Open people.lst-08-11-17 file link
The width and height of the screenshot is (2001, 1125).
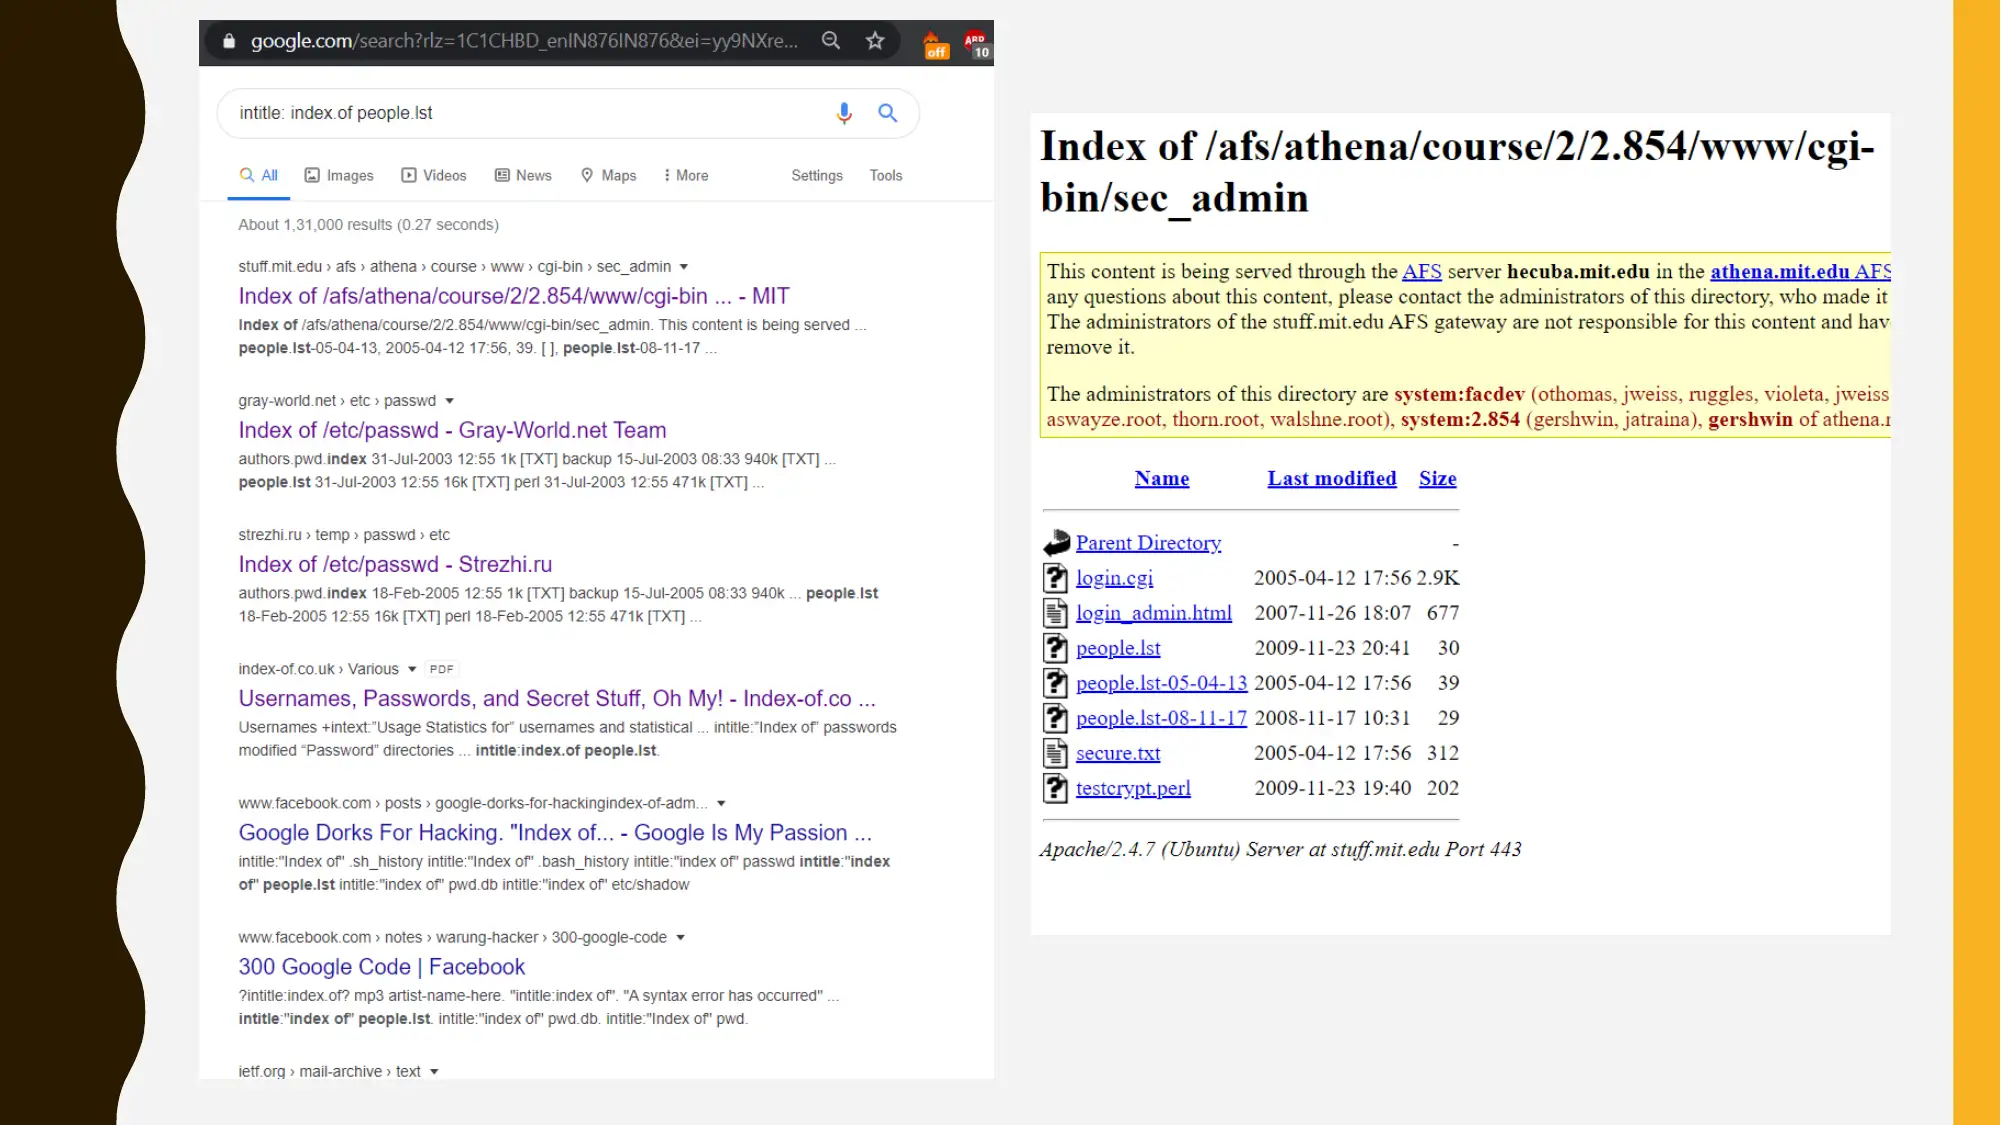pyautogui.click(x=1162, y=718)
